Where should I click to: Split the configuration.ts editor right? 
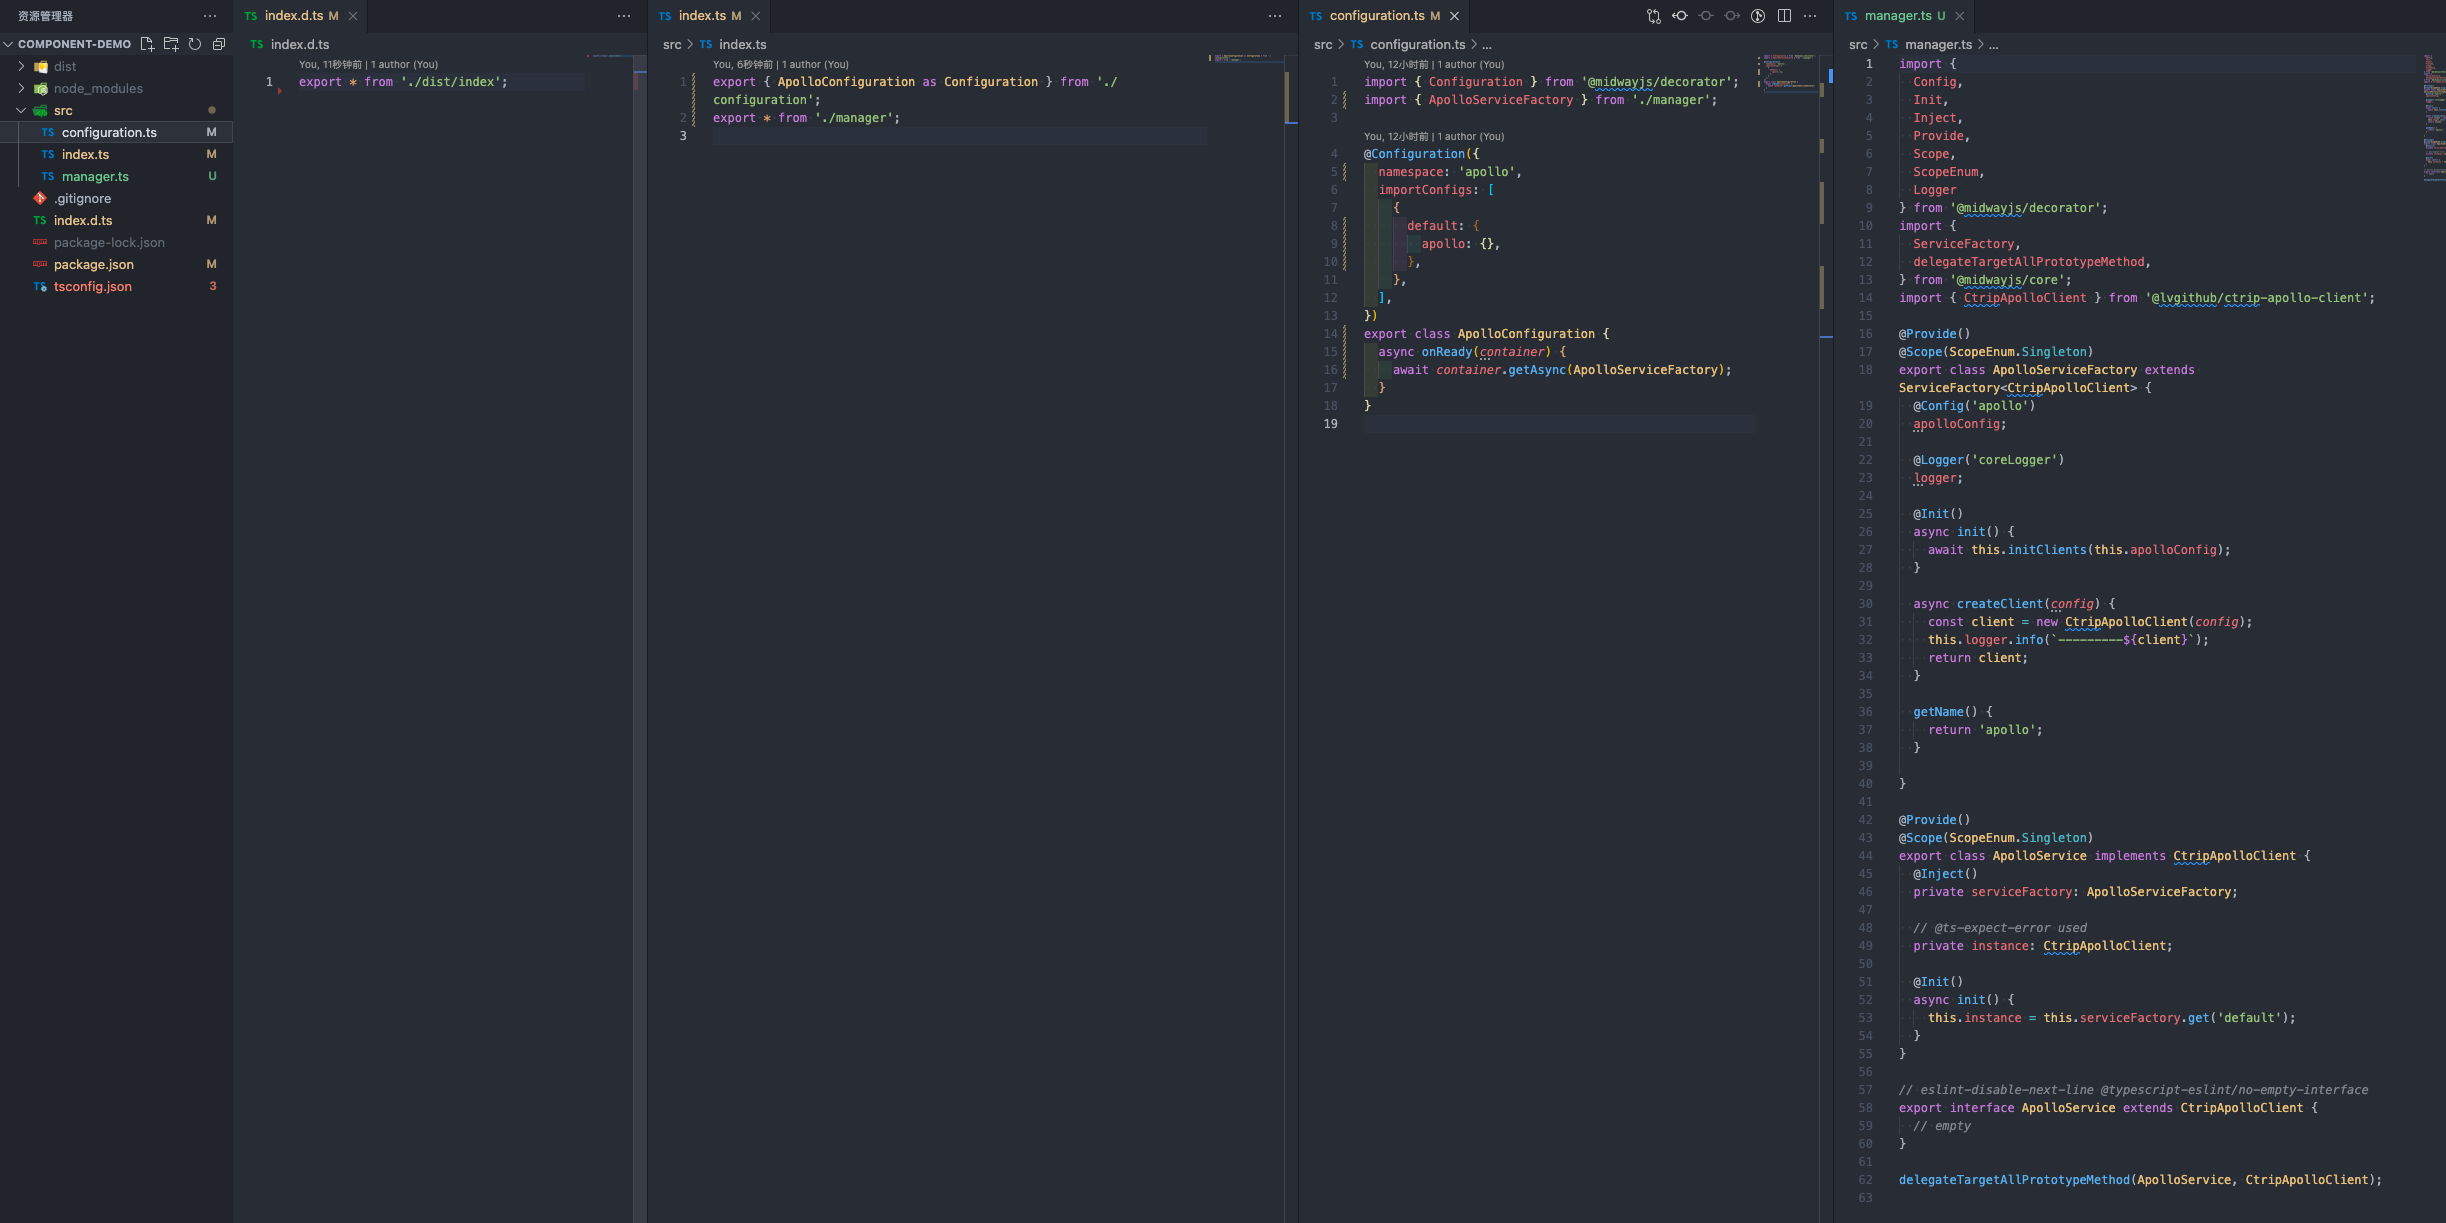(1784, 16)
